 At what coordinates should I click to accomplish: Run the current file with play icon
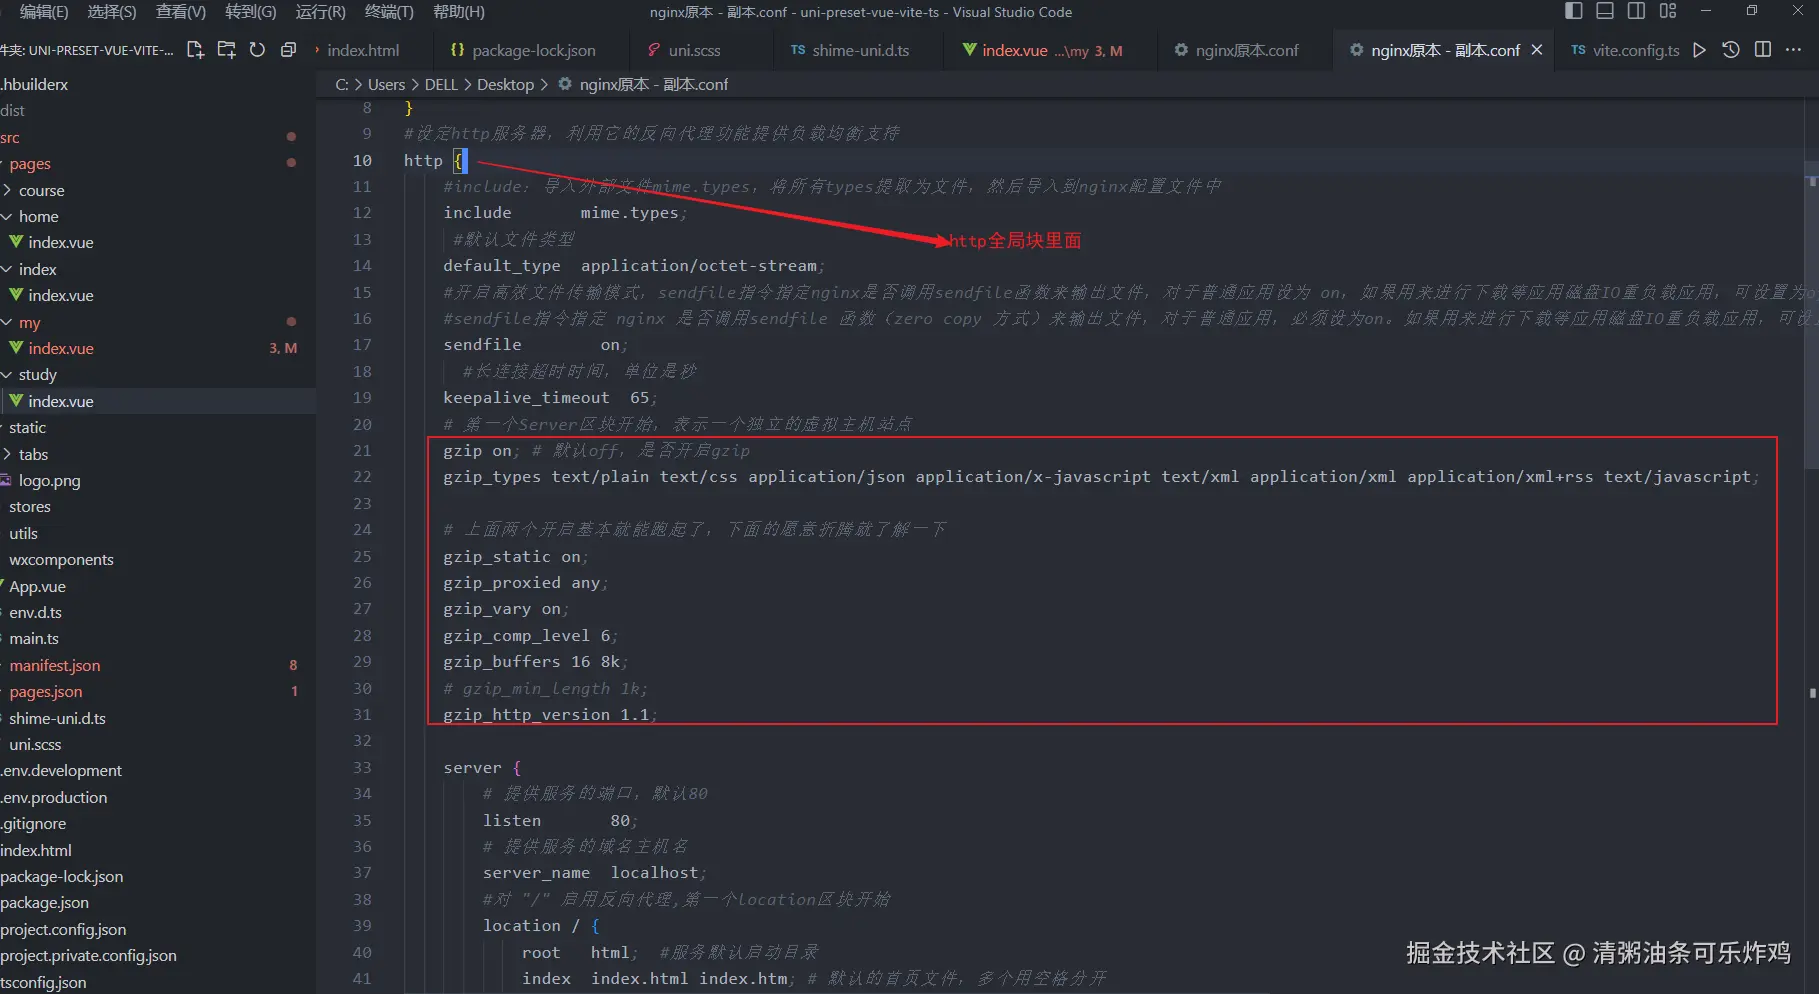[x=1699, y=50]
